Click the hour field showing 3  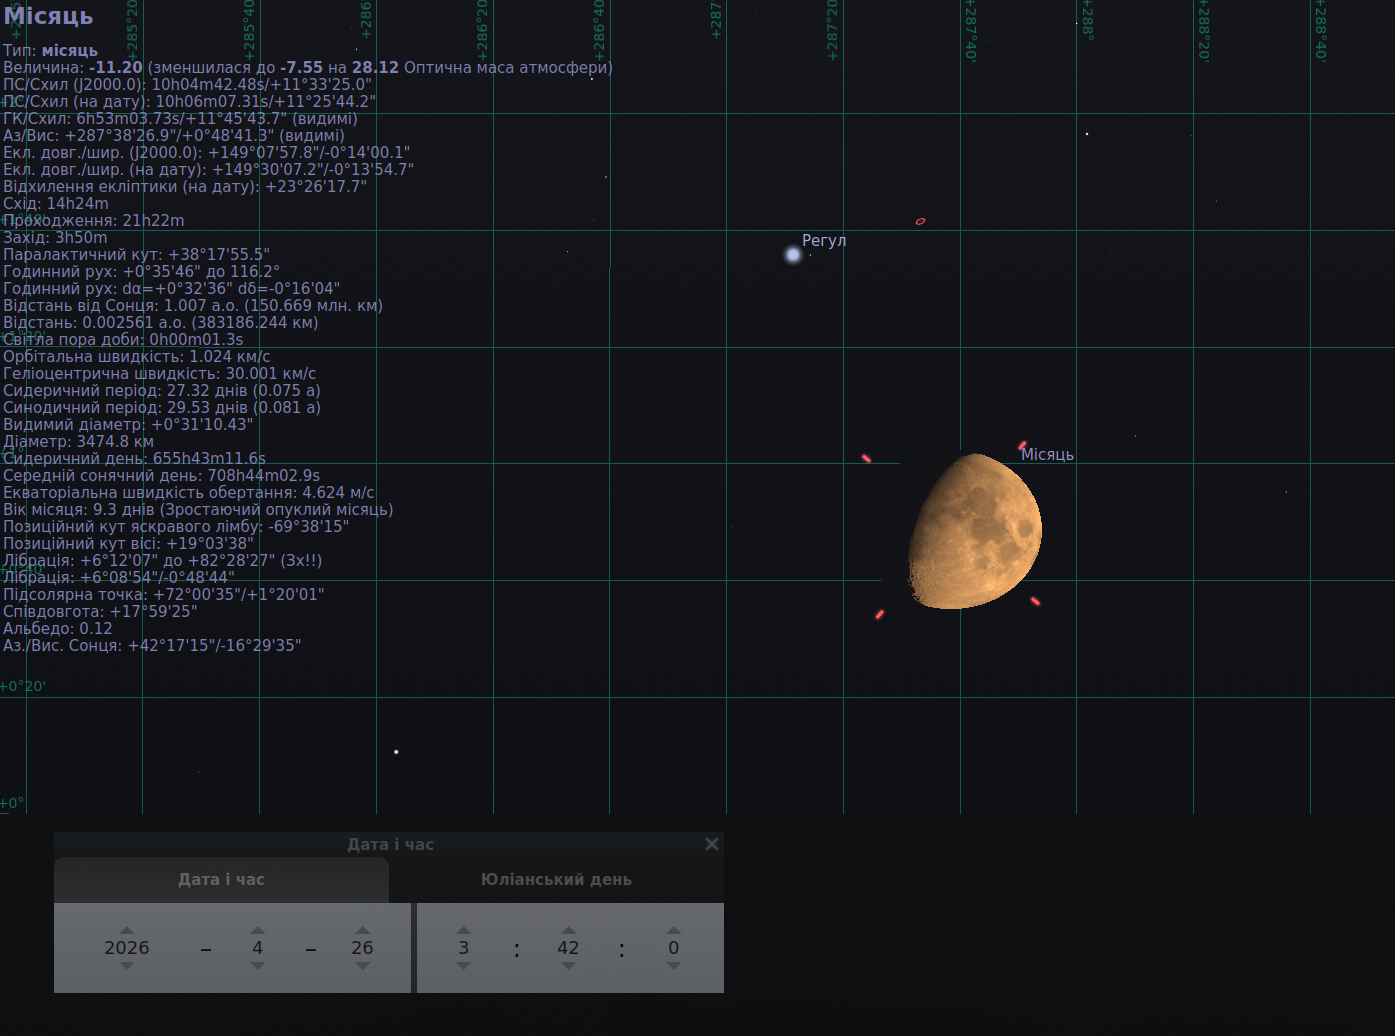463,948
